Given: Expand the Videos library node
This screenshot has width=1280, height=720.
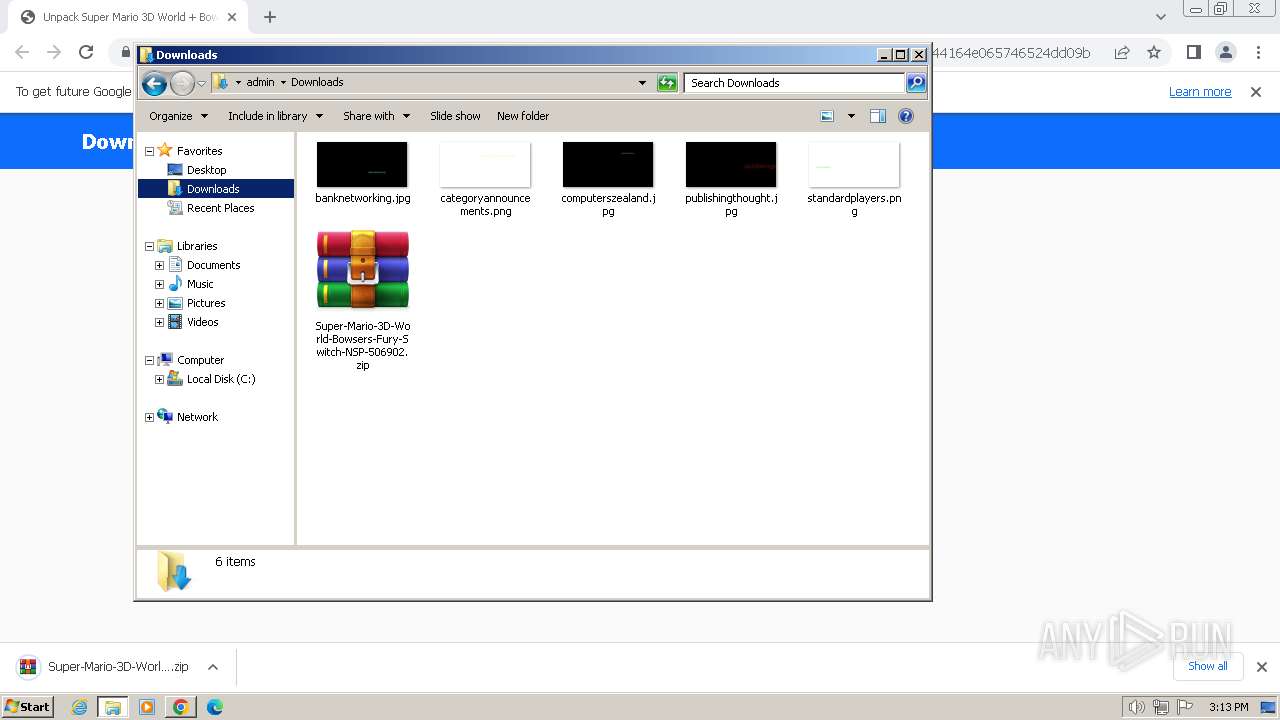Looking at the screenshot, I should pyautogui.click(x=159, y=322).
